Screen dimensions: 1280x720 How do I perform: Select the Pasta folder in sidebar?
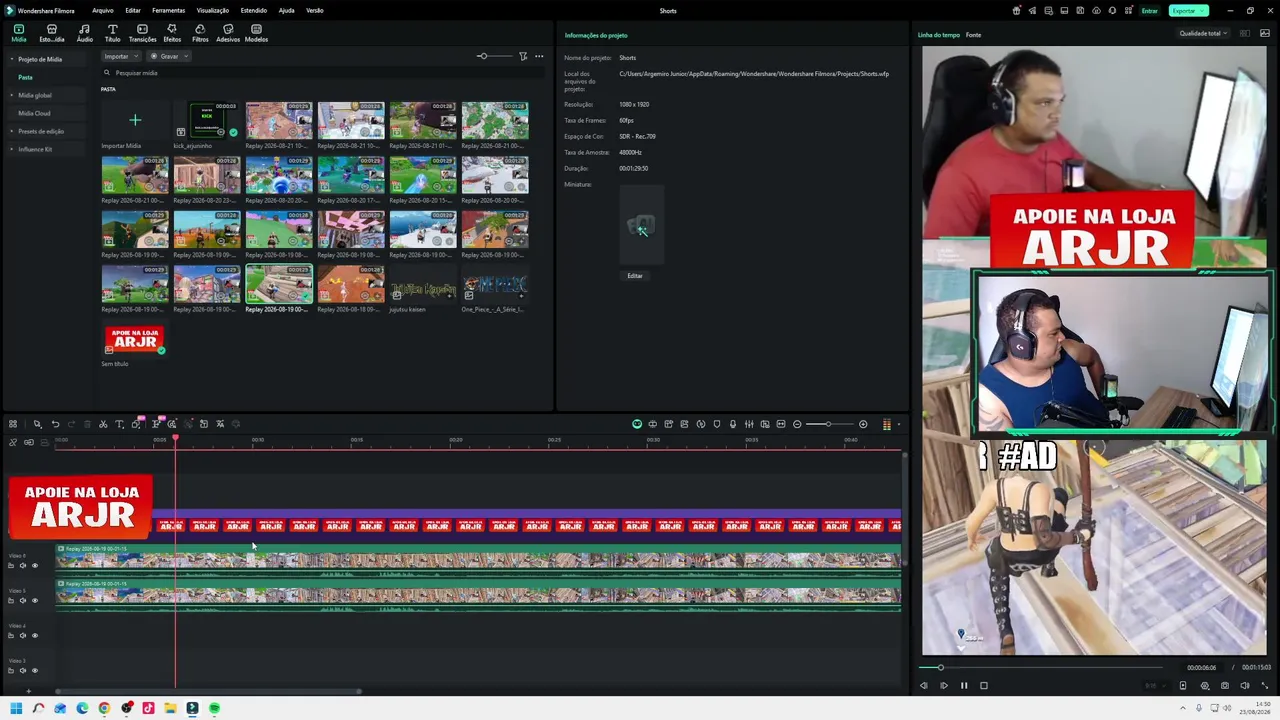pyautogui.click(x=25, y=77)
